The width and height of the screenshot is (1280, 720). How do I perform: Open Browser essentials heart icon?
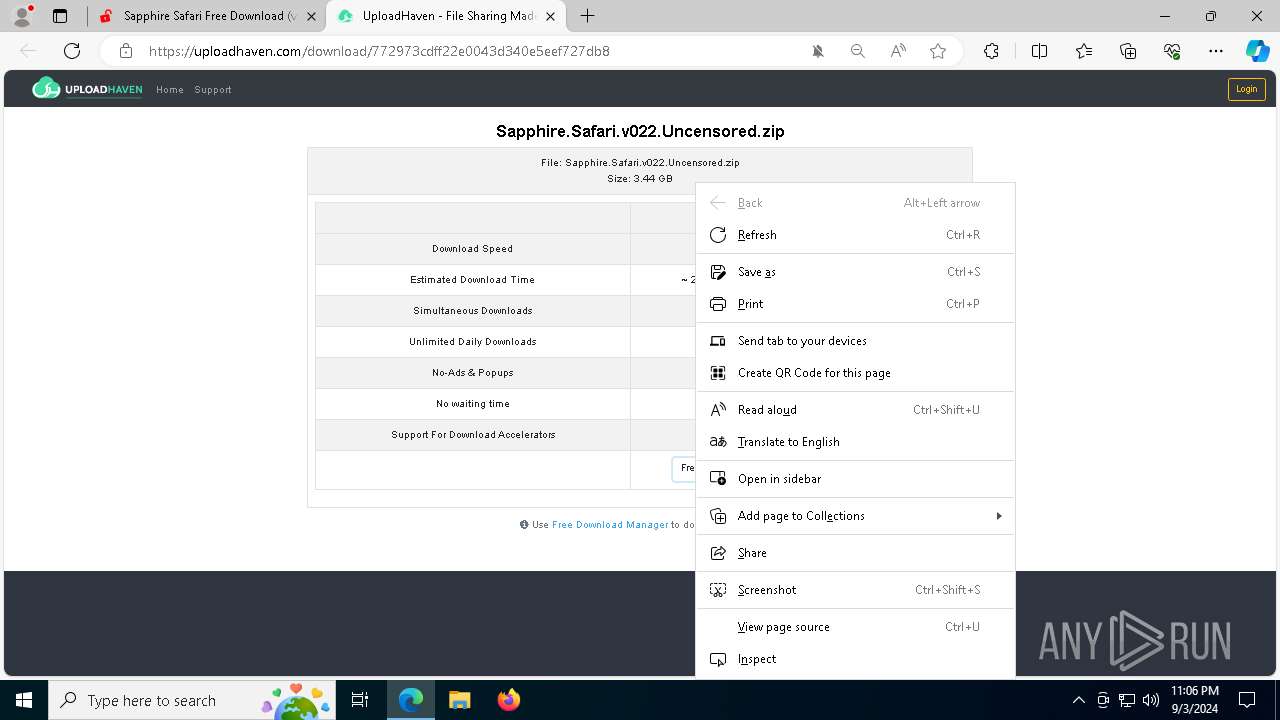click(x=1172, y=51)
